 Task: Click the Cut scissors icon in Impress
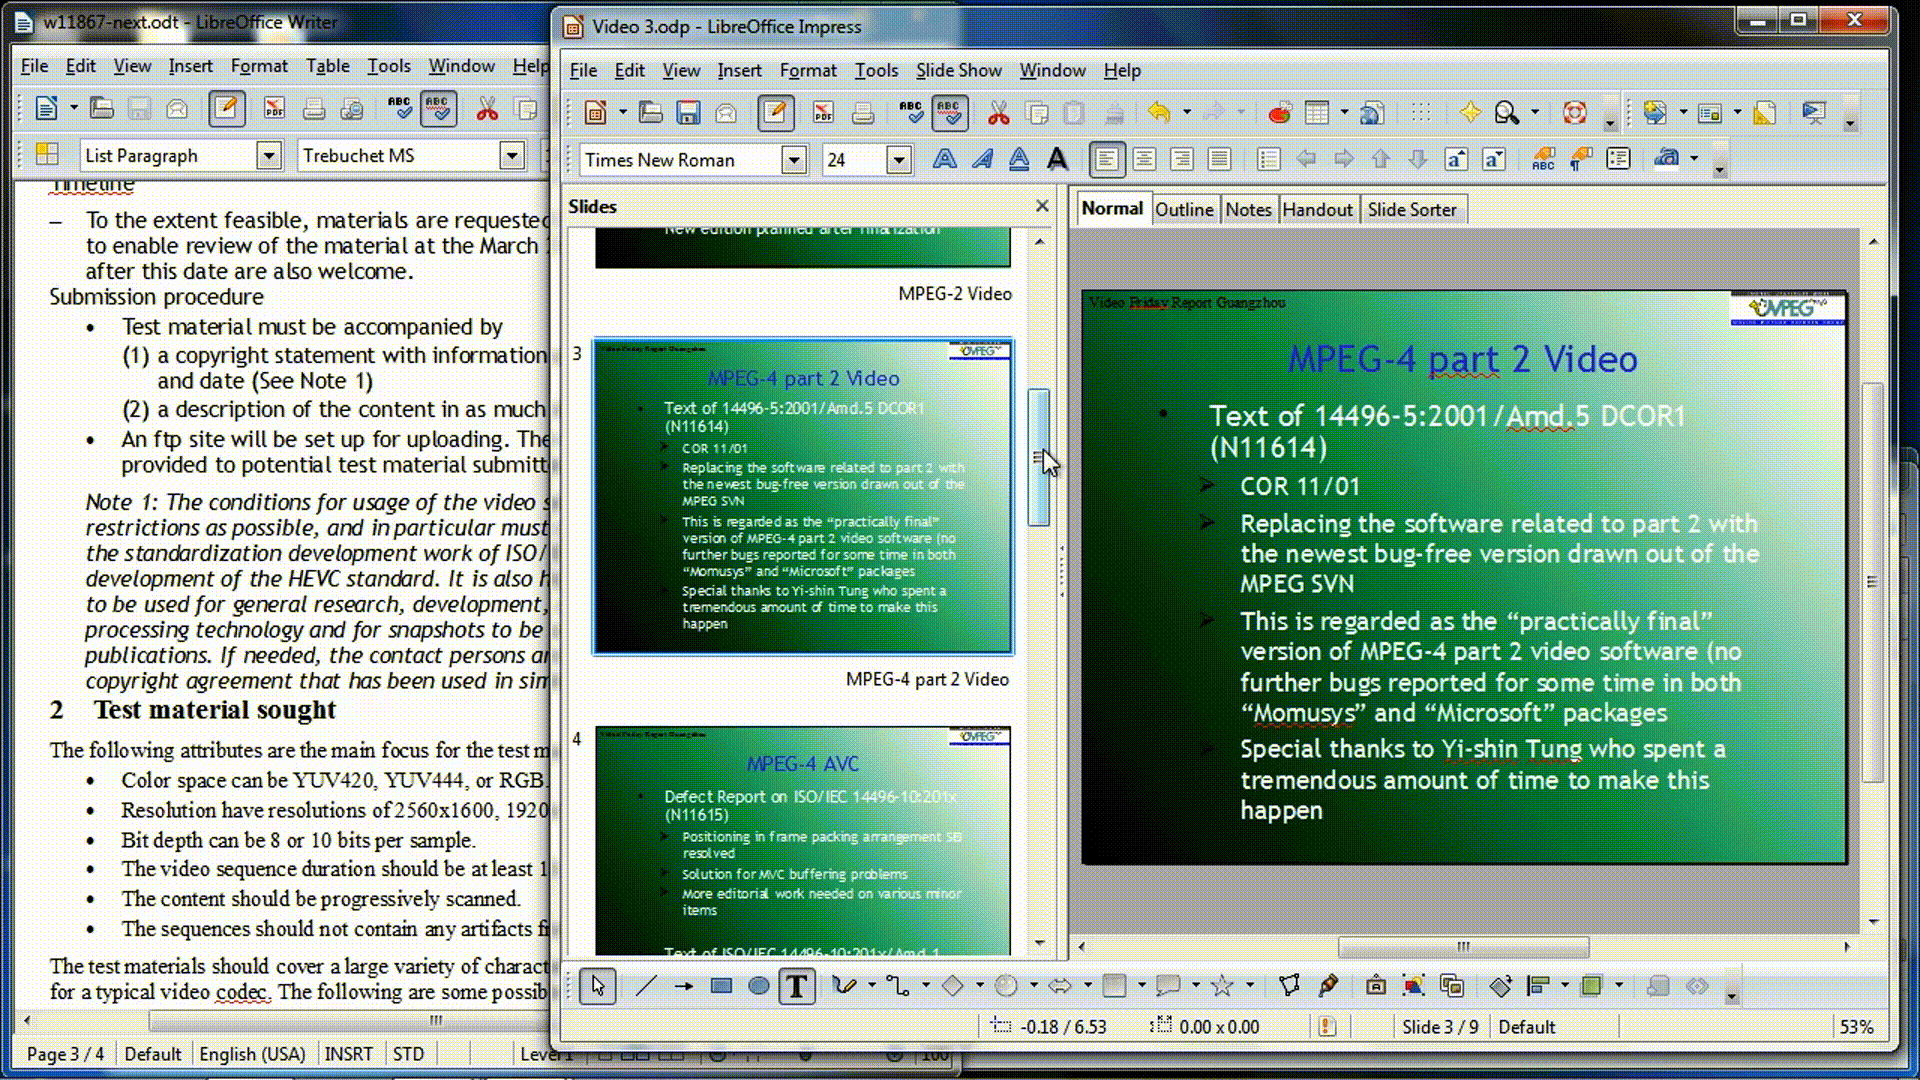(x=998, y=113)
